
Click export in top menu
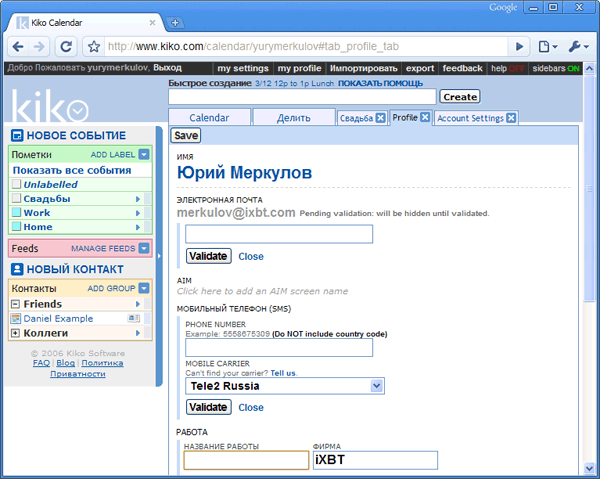(420, 68)
